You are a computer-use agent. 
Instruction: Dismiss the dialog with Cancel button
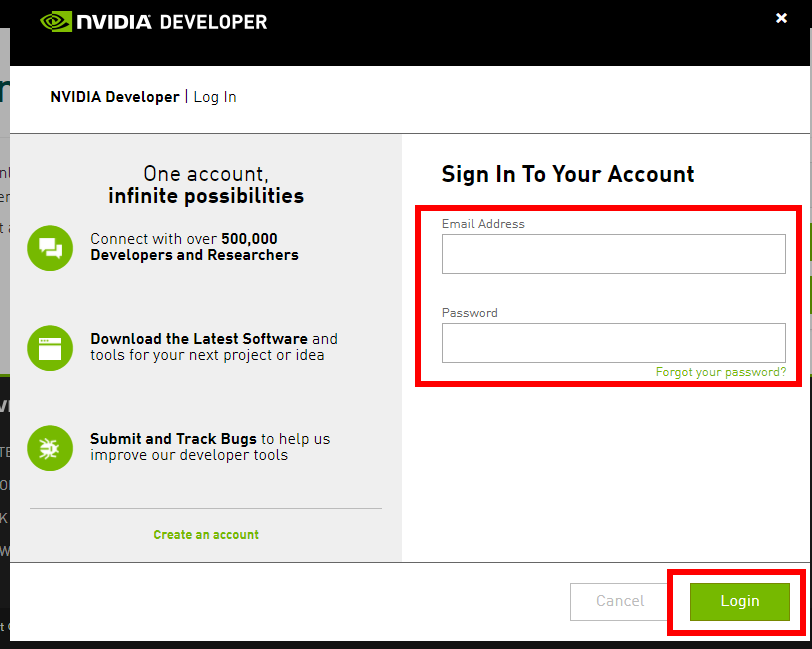[x=620, y=601]
